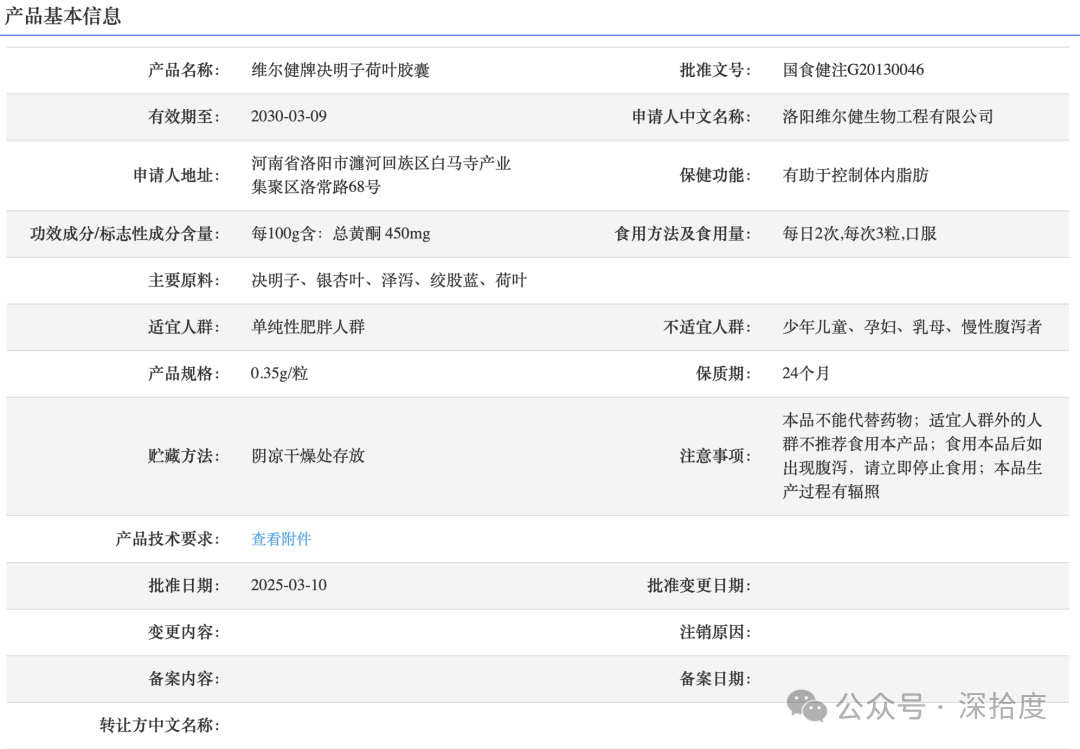Select the label 批准变更日期:
Viewport: 1080px width, 749px height.
tap(699, 585)
